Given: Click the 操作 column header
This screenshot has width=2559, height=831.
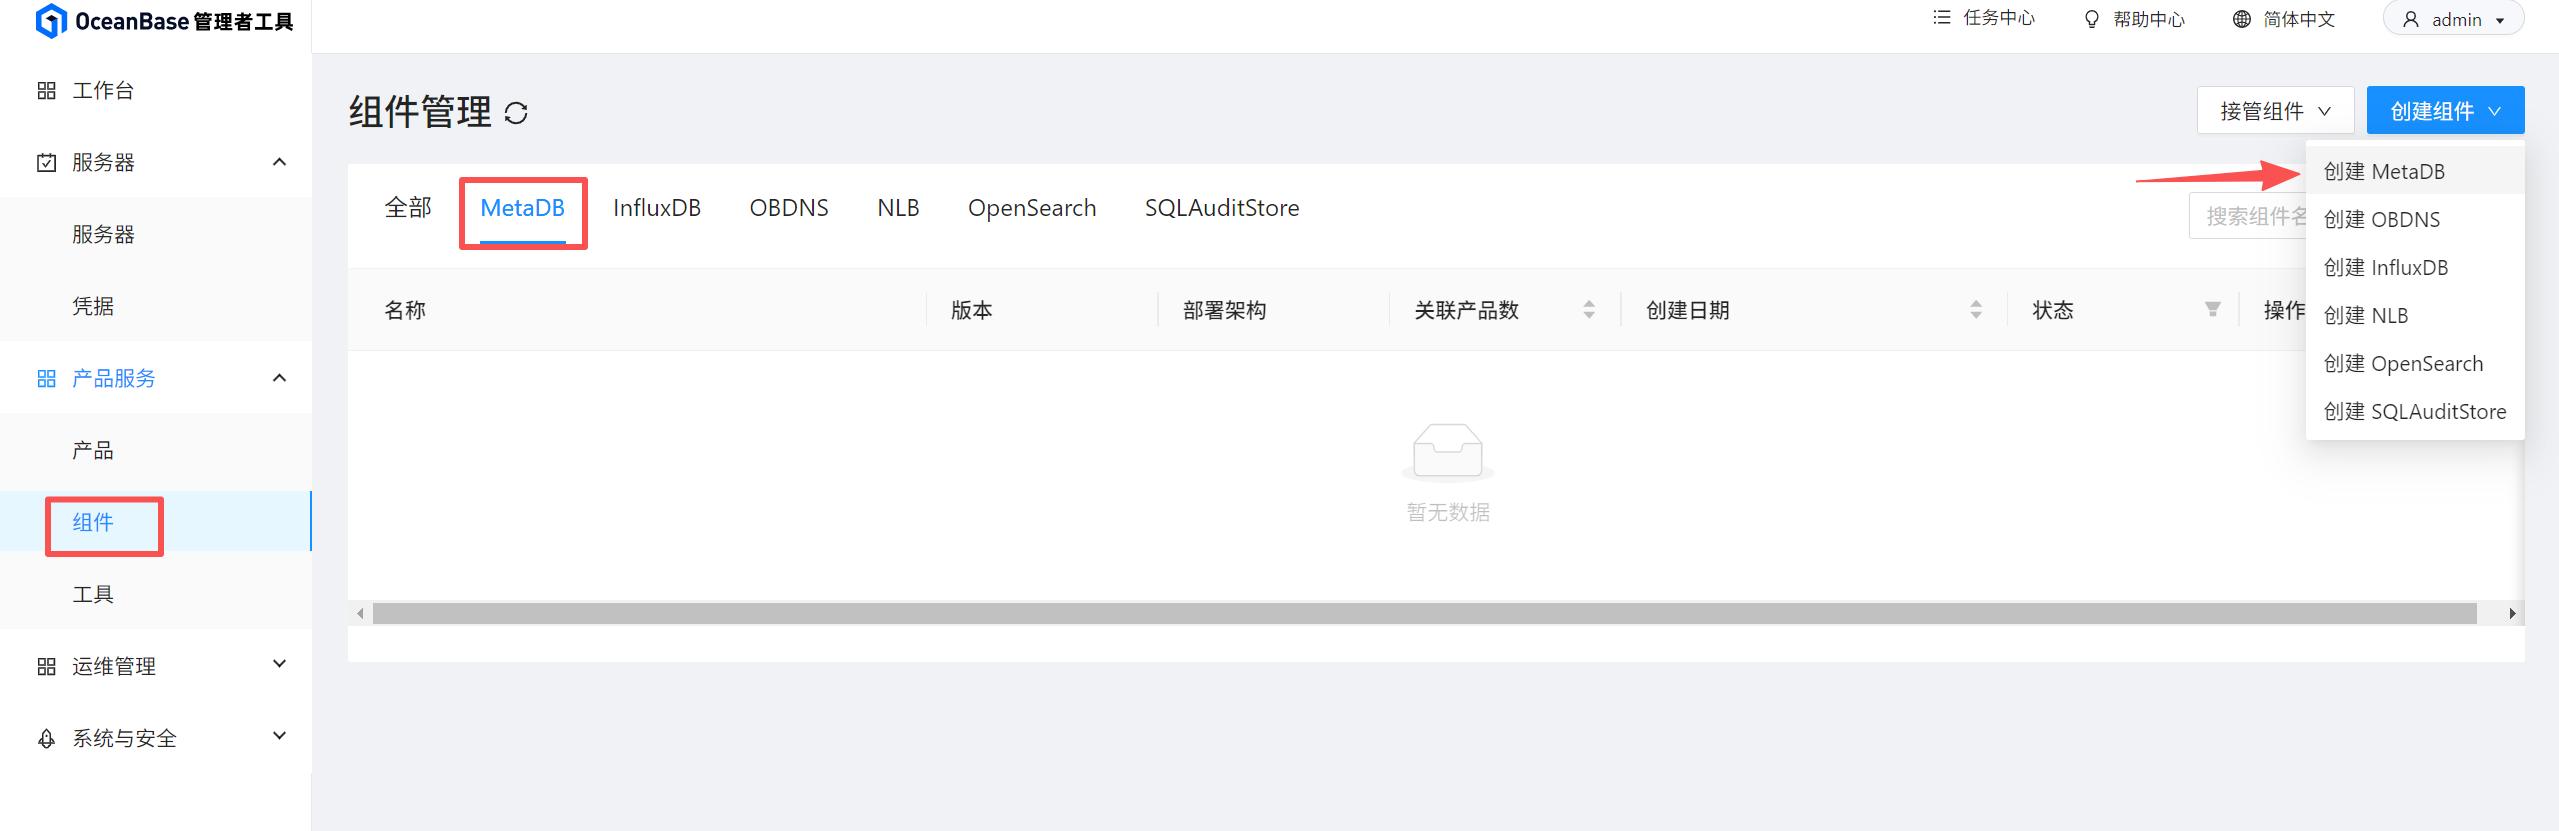Looking at the screenshot, I should (2284, 310).
